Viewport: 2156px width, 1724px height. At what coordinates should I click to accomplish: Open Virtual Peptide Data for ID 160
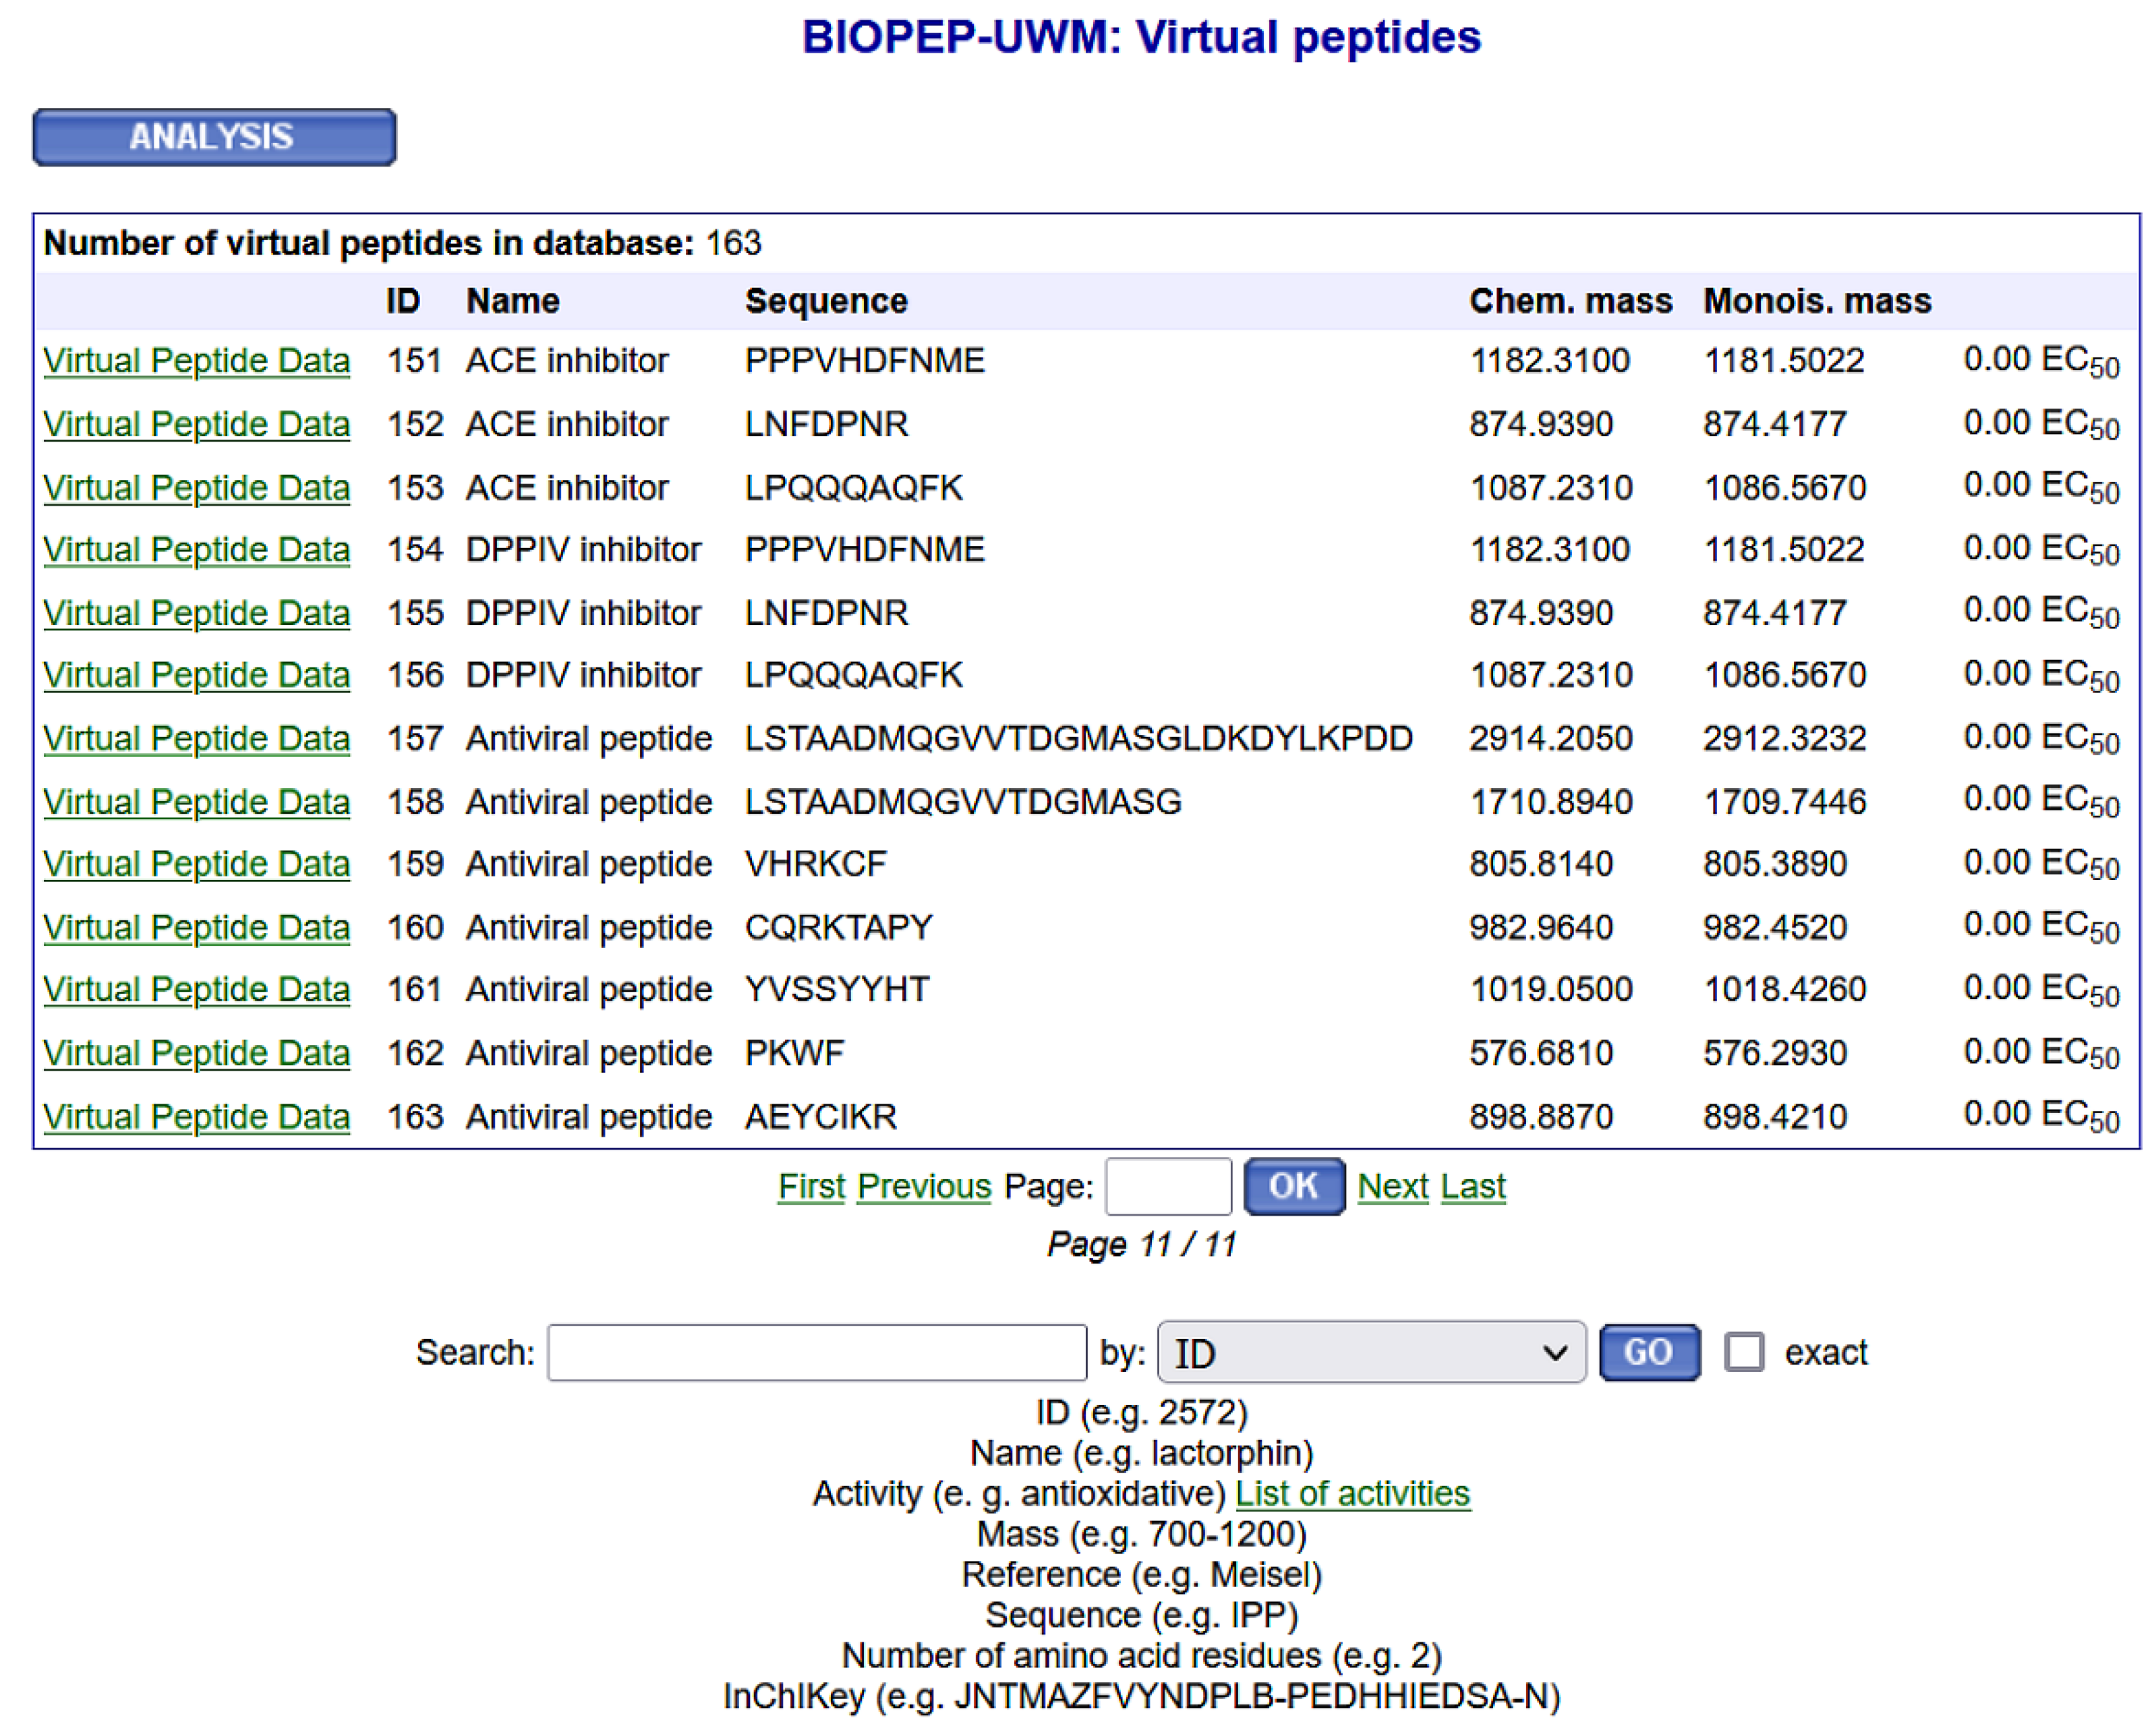point(196,928)
